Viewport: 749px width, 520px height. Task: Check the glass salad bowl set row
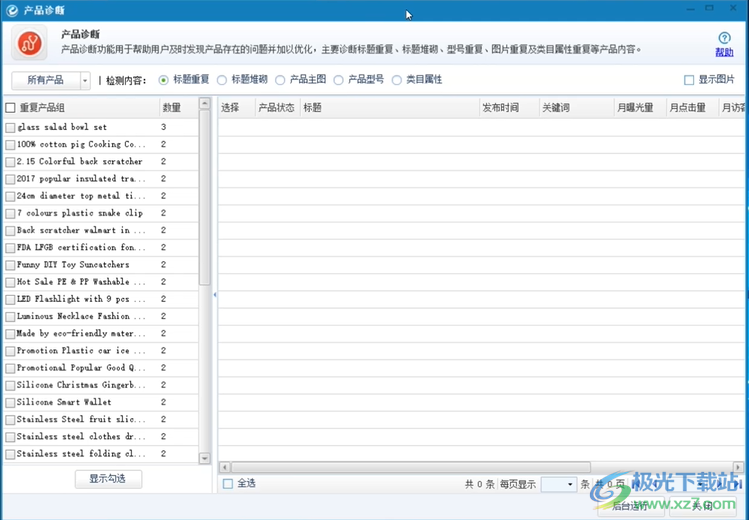coord(11,127)
